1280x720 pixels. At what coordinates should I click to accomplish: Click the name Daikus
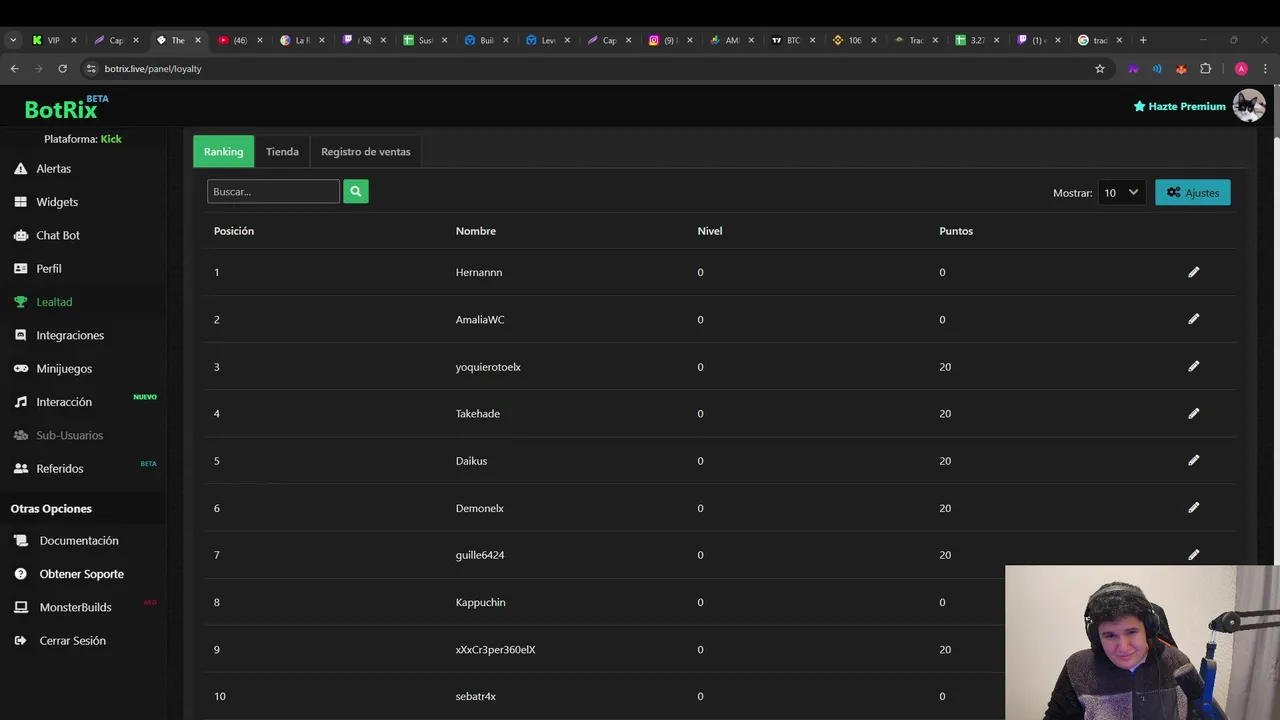tap(471, 461)
